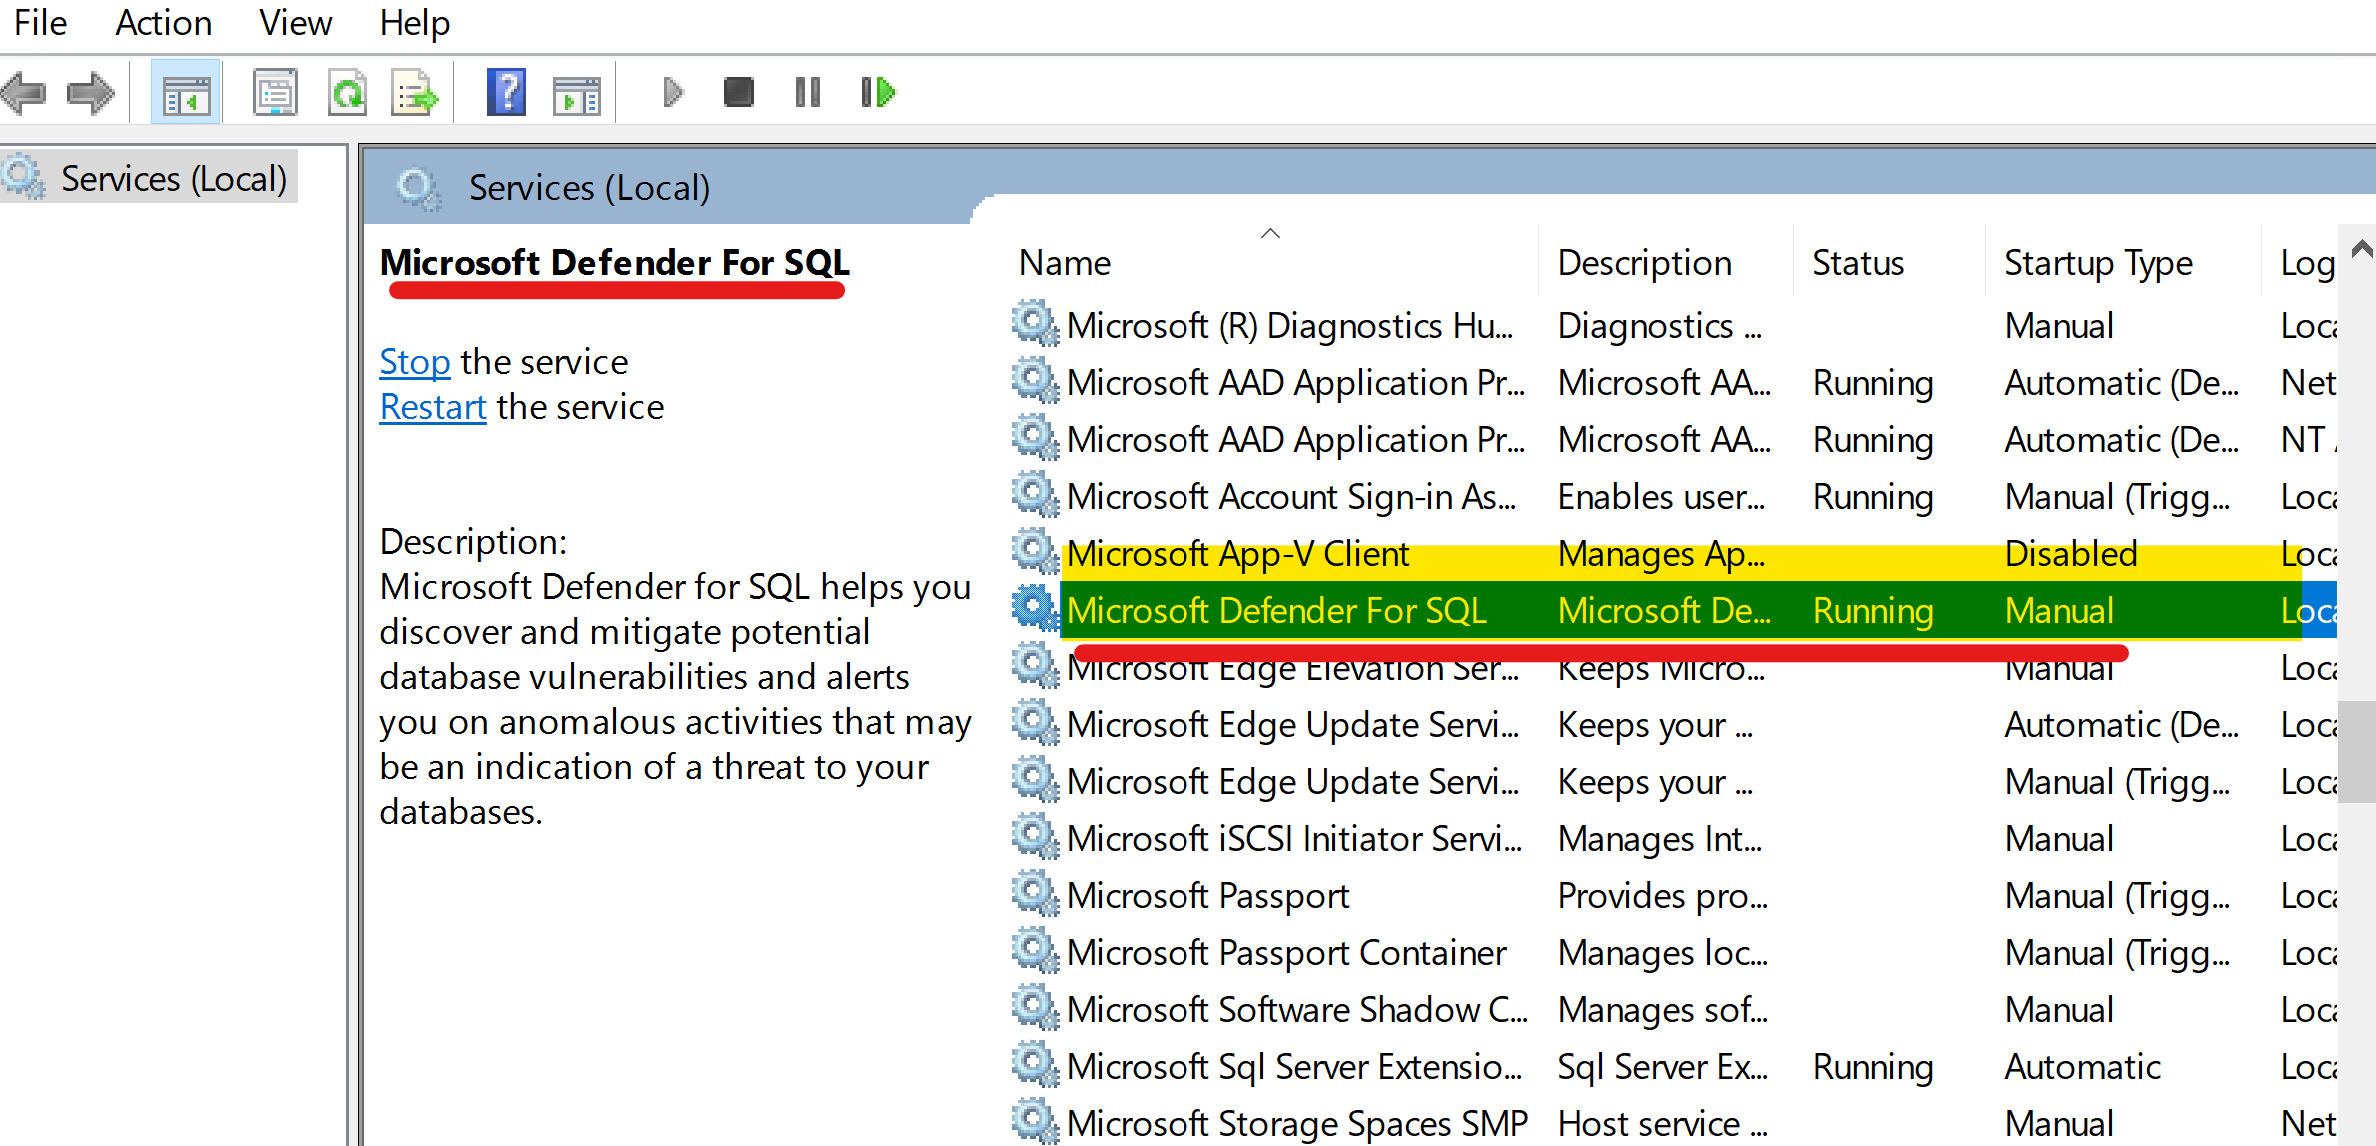Click gear icon of Microsoft Defender For SQL
The image size is (2376, 1146).
tap(1035, 609)
